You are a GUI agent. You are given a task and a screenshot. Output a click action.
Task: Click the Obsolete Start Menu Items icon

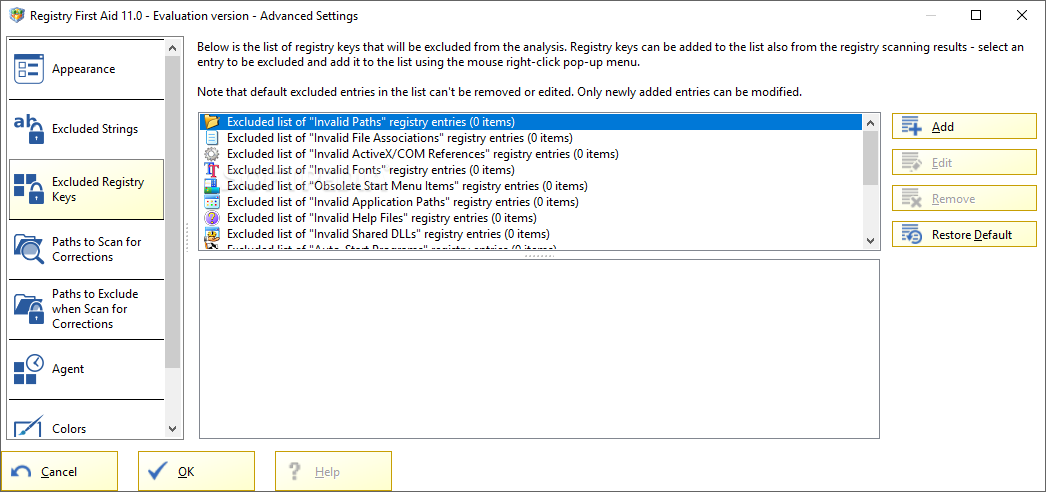point(211,186)
